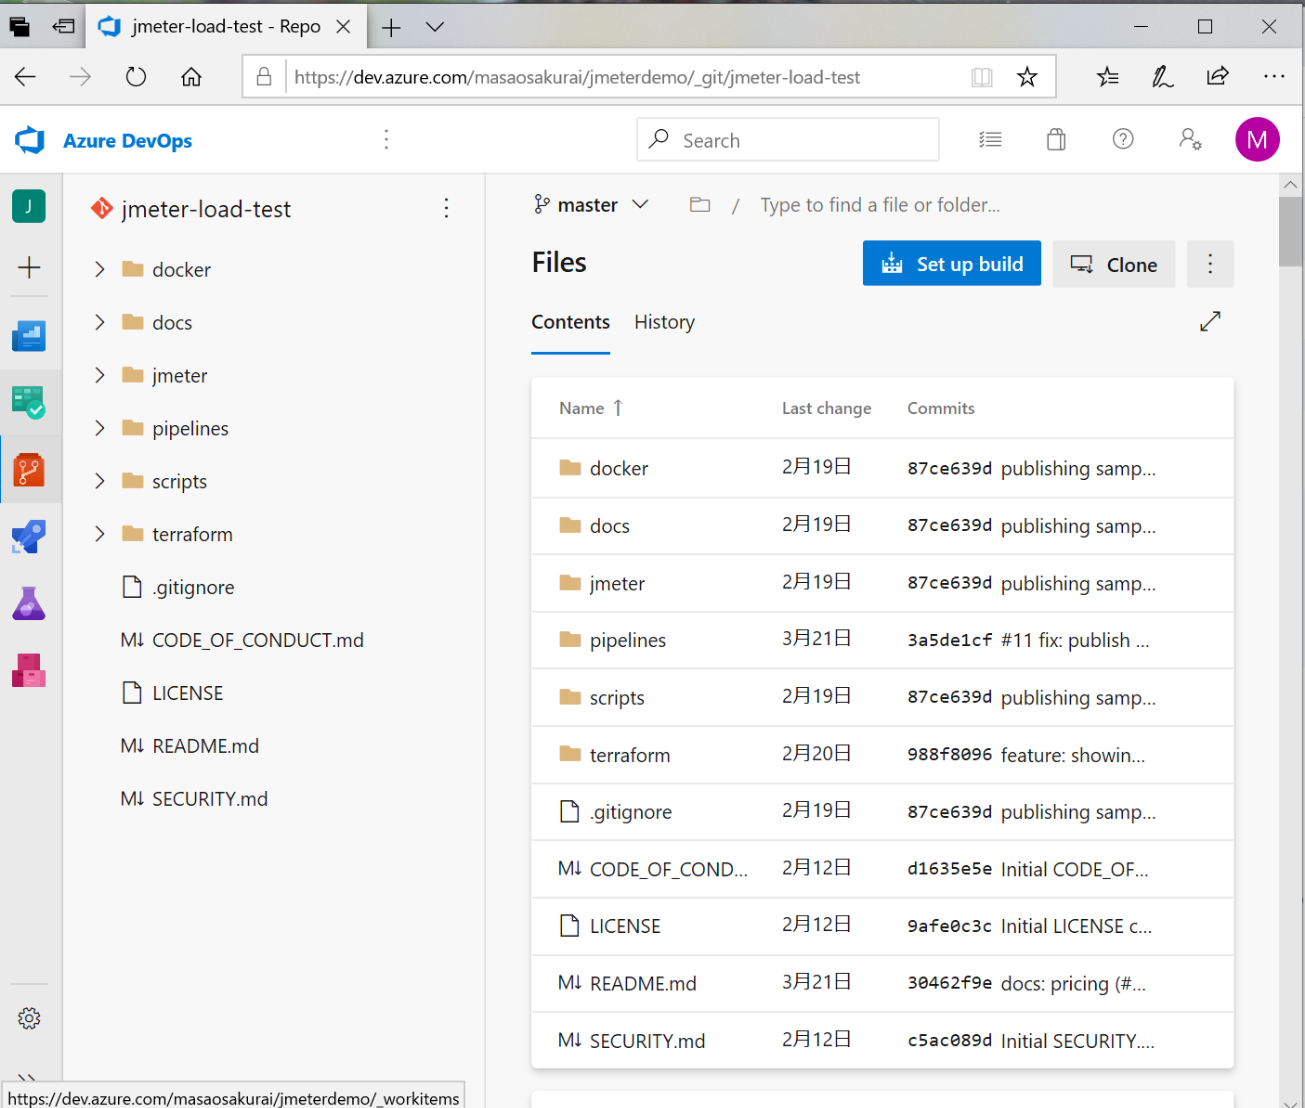Expand the terraform folder in tree
Image resolution: width=1305 pixels, height=1108 pixels.
tap(100, 534)
